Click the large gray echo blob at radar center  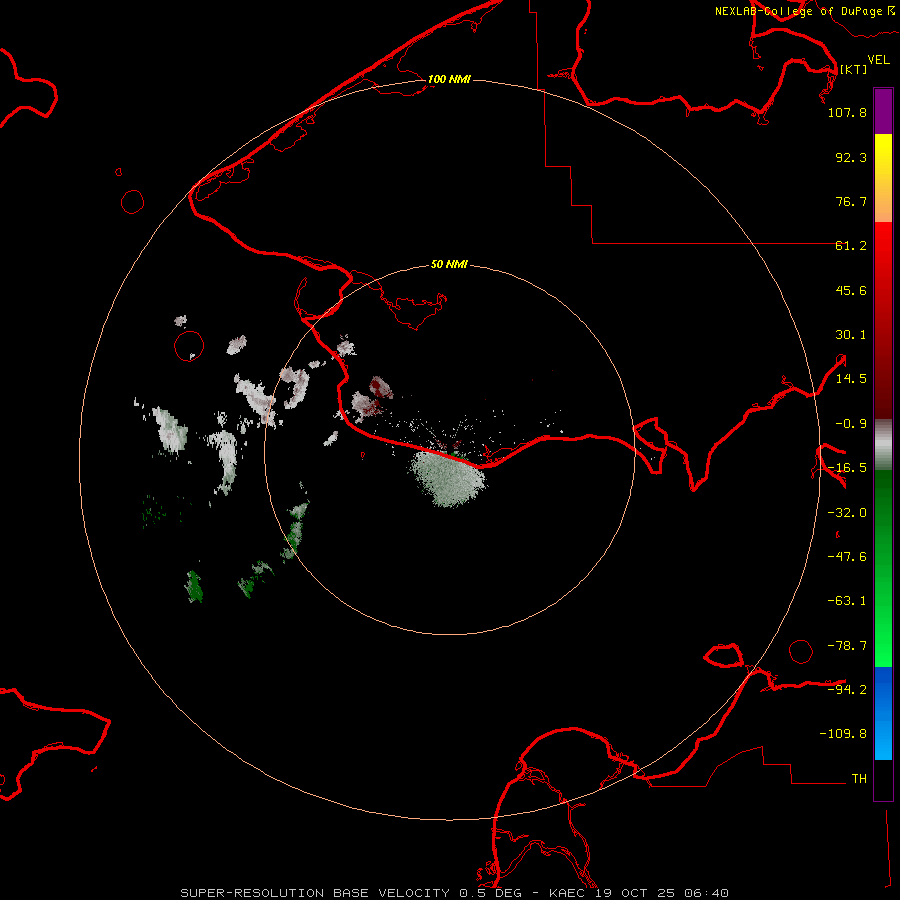[448, 479]
